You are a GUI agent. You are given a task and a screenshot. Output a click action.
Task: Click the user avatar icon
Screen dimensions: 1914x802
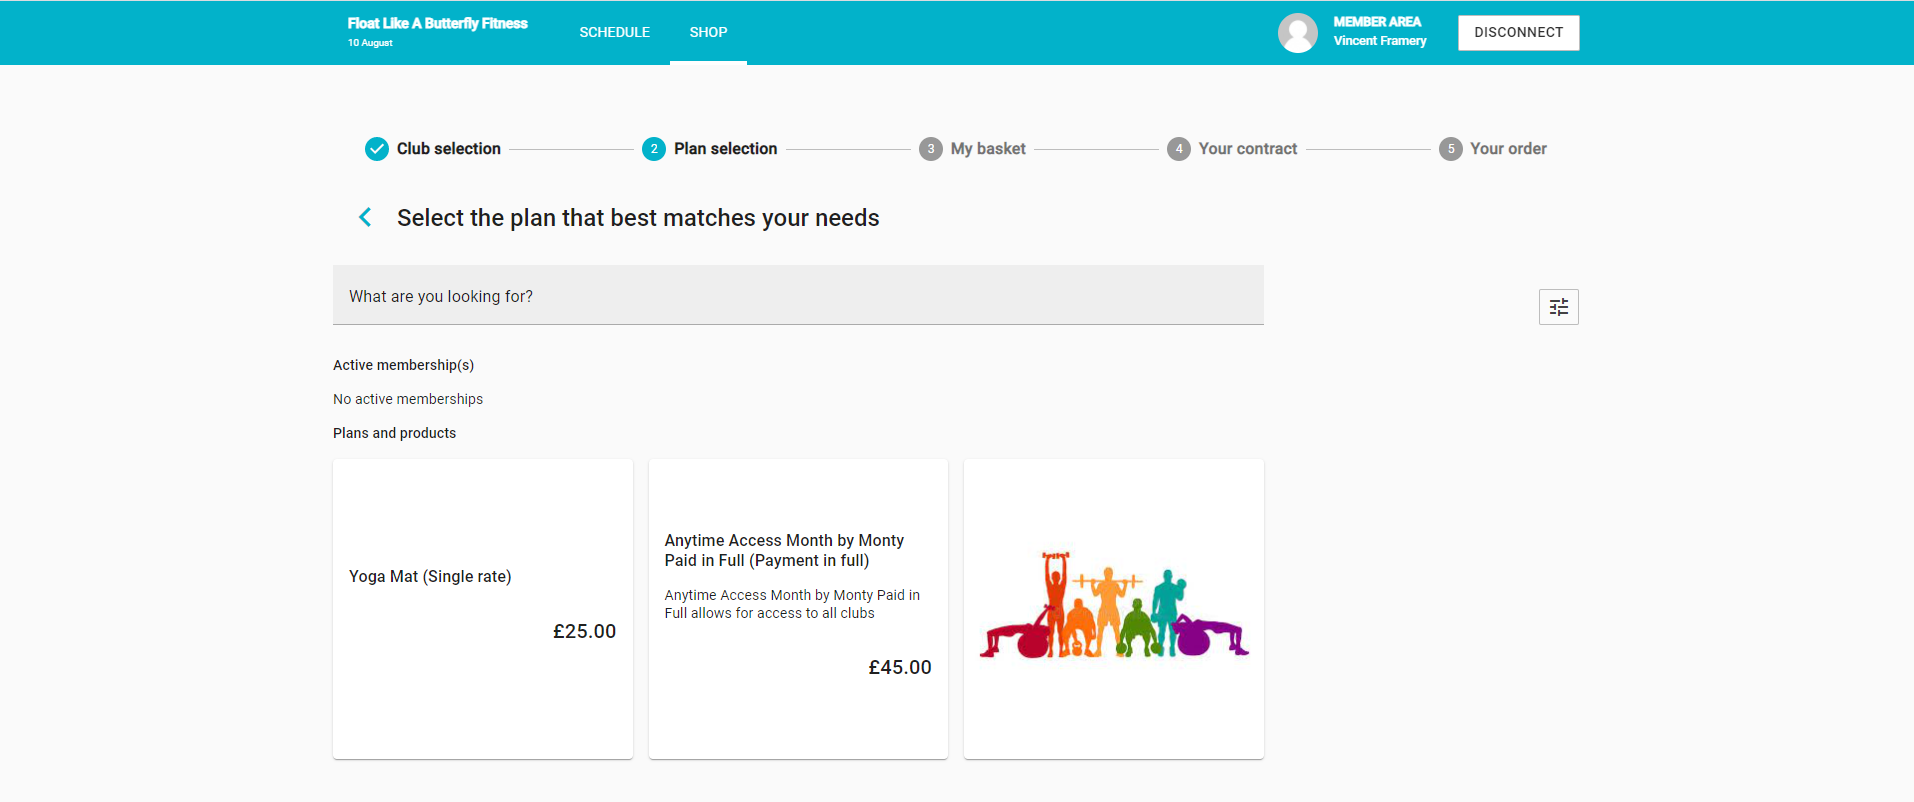coord(1297,33)
